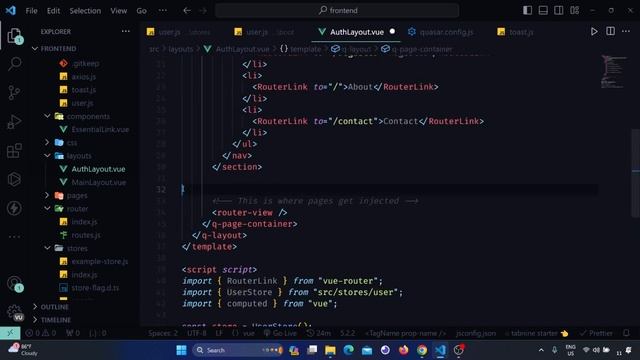Open the Search view in activity bar
640x360 pixels.
[x=15, y=64]
